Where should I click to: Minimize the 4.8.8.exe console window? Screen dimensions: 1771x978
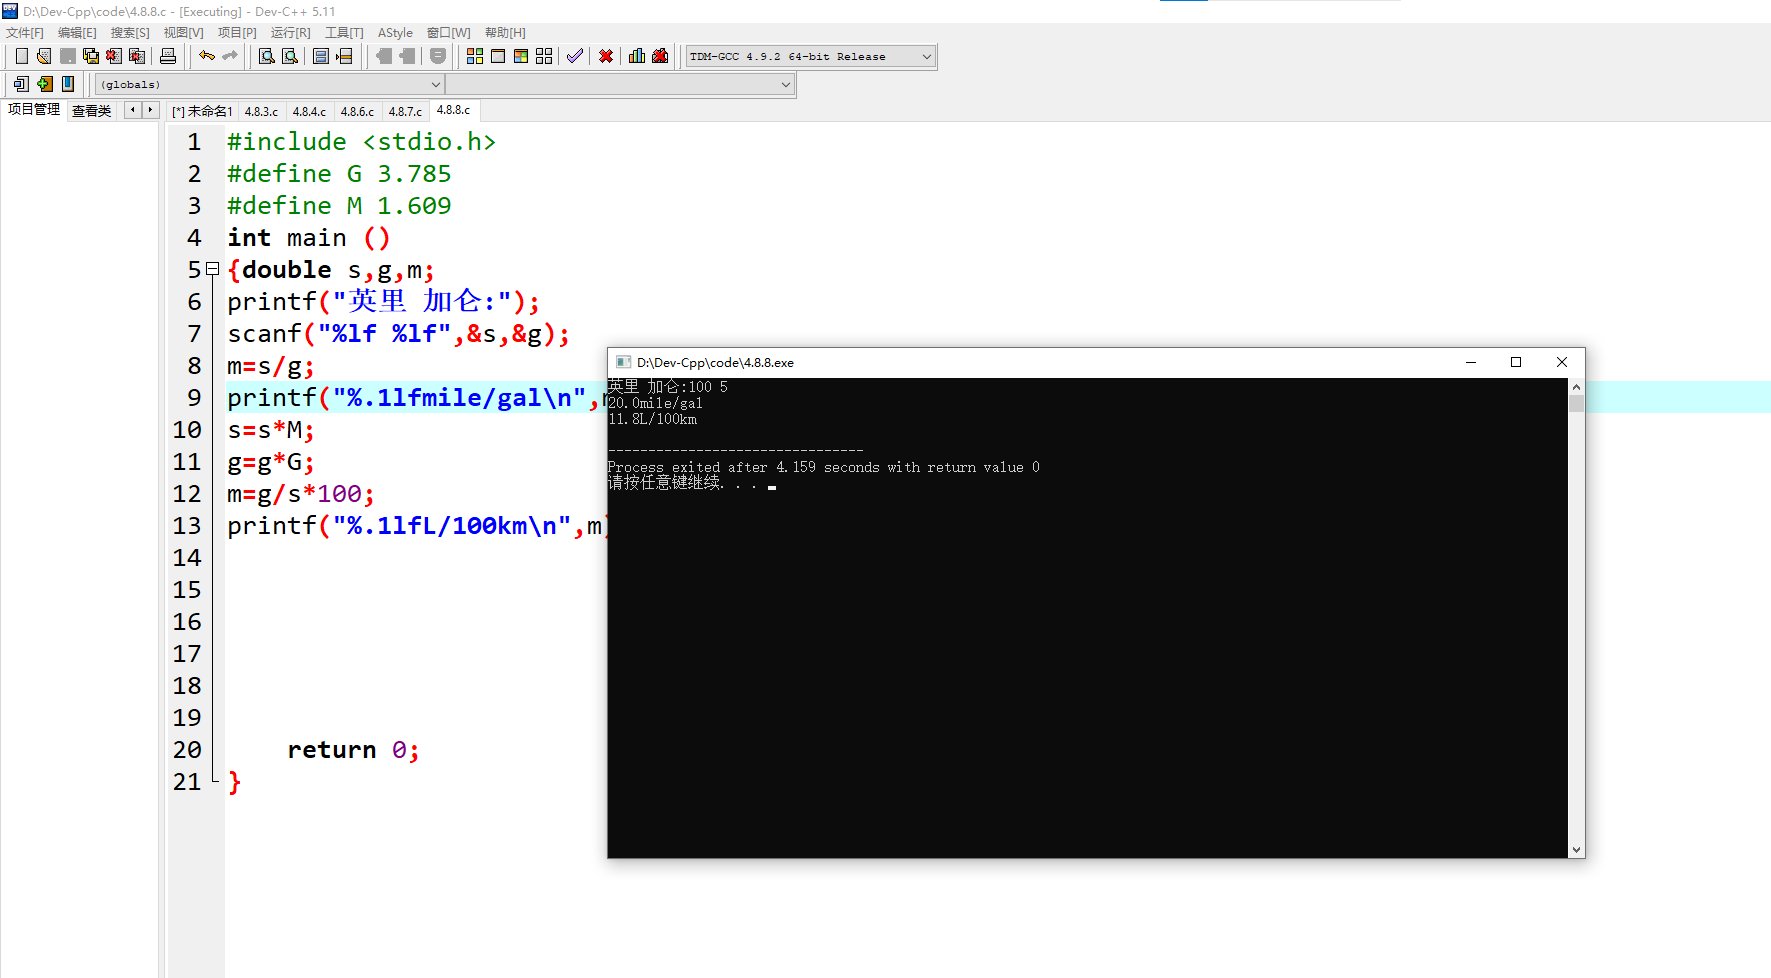click(1471, 362)
